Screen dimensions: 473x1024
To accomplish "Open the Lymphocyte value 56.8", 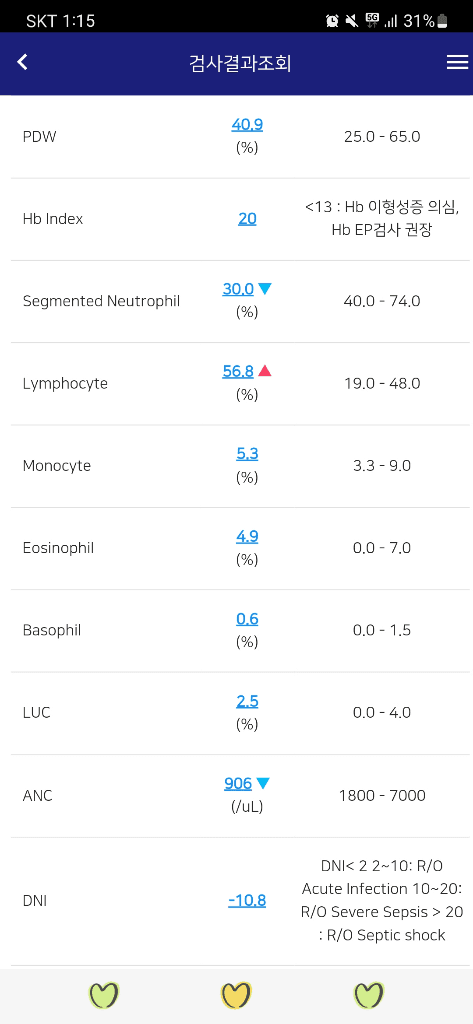I will [238, 372].
